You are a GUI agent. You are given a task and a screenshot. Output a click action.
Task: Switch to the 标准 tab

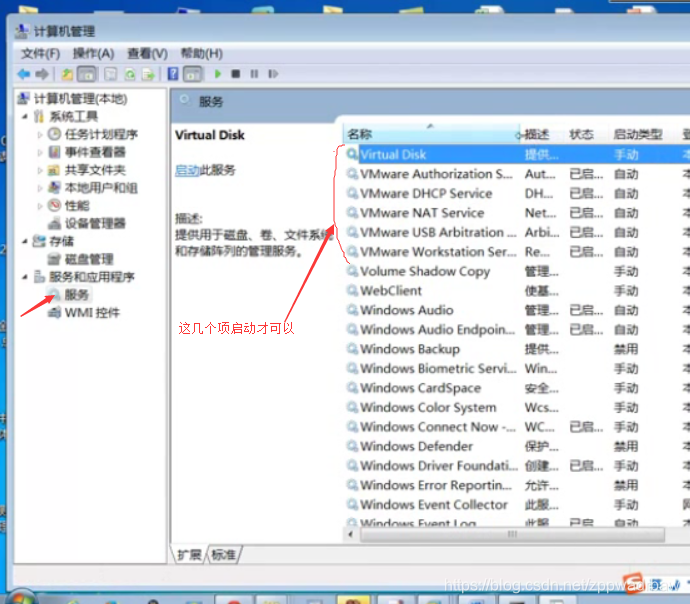224,555
